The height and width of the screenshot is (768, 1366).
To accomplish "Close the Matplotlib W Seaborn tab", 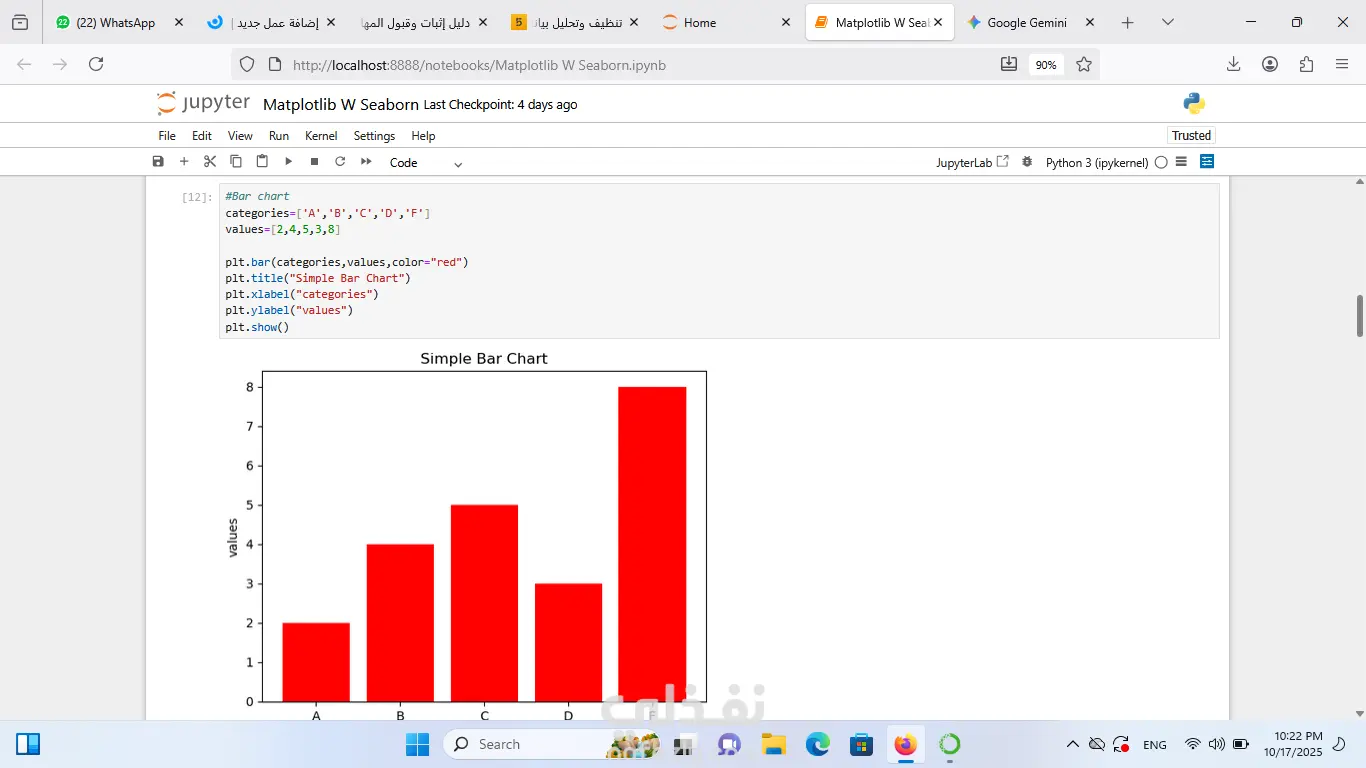I will click(938, 22).
